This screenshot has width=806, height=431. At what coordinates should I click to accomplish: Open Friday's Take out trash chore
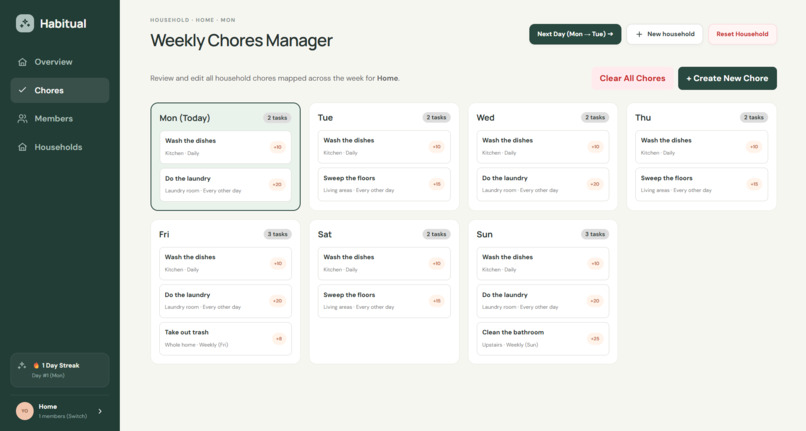coord(225,338)
